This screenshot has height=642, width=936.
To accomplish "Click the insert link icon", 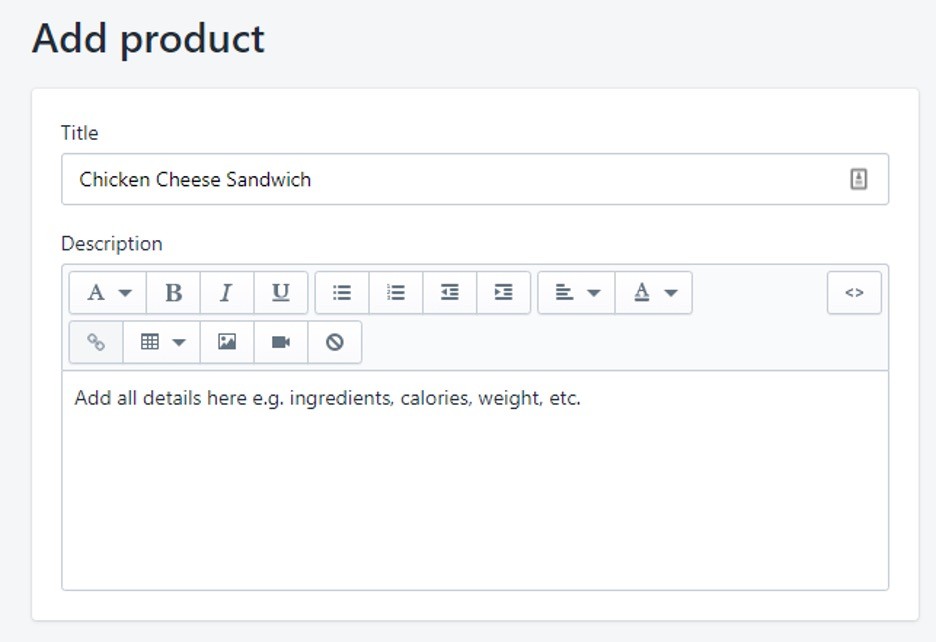I will click(x=96, y=342).
